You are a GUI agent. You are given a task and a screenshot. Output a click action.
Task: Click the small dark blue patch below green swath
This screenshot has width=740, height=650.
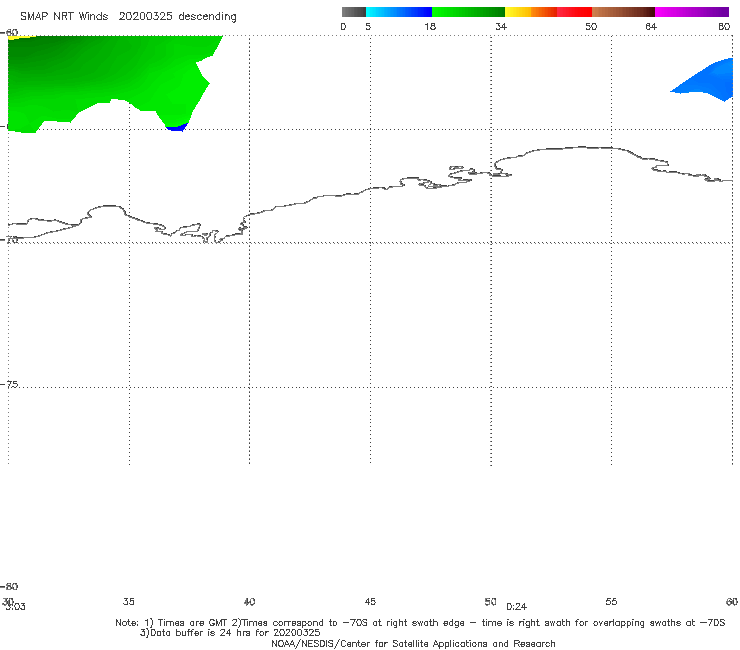pyautogui.click(x=177, y=127)
